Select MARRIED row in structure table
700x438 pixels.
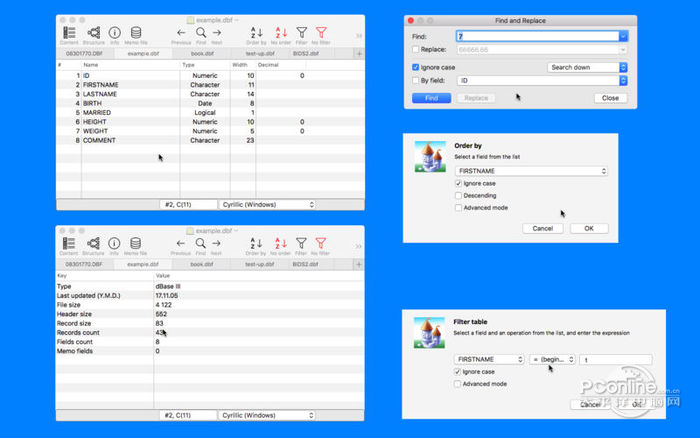point(210,113)
